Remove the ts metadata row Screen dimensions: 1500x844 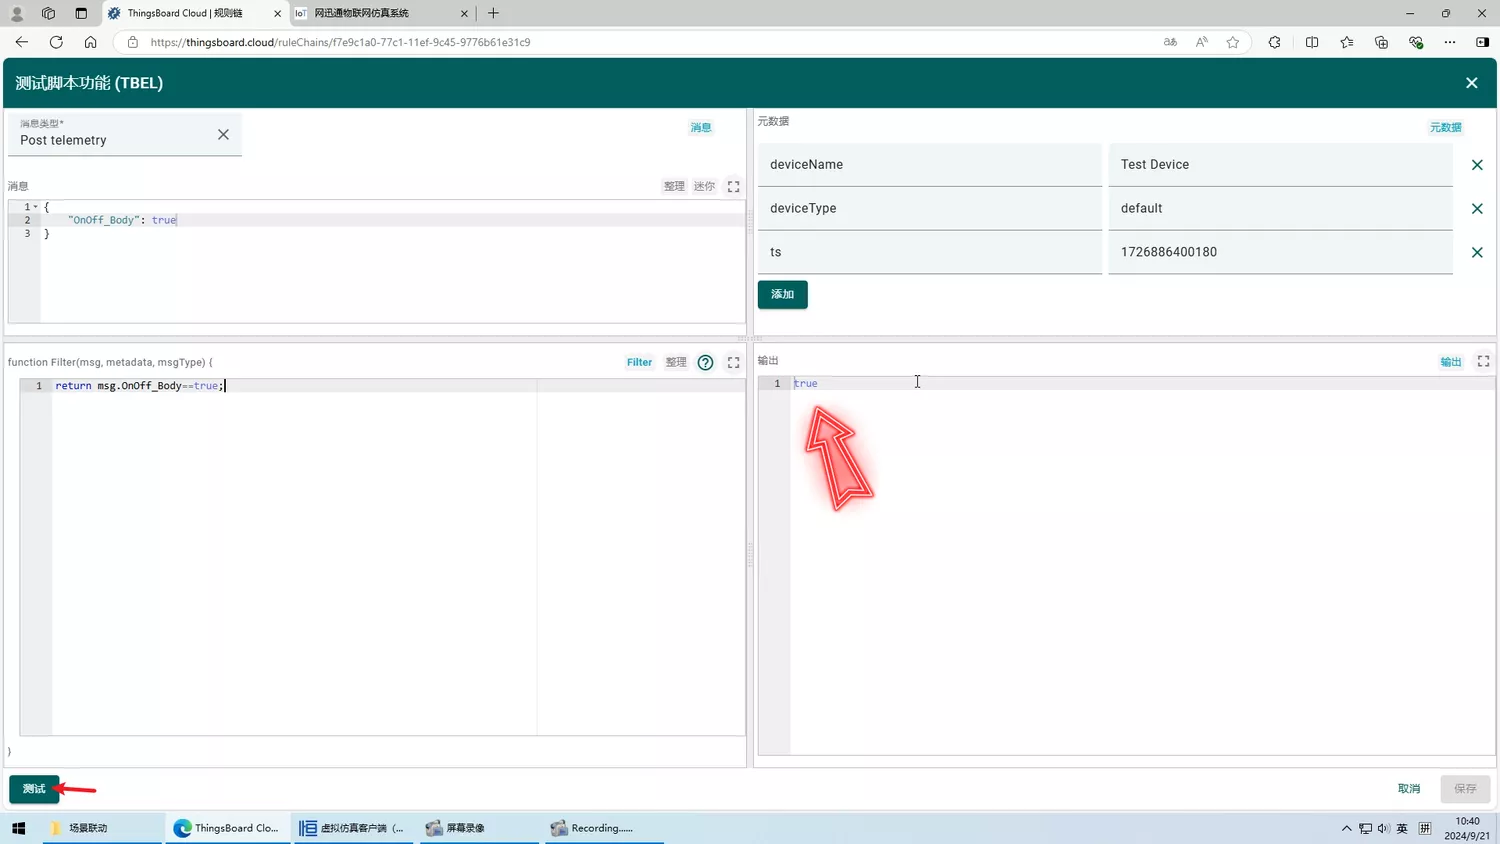[1476, 253]
